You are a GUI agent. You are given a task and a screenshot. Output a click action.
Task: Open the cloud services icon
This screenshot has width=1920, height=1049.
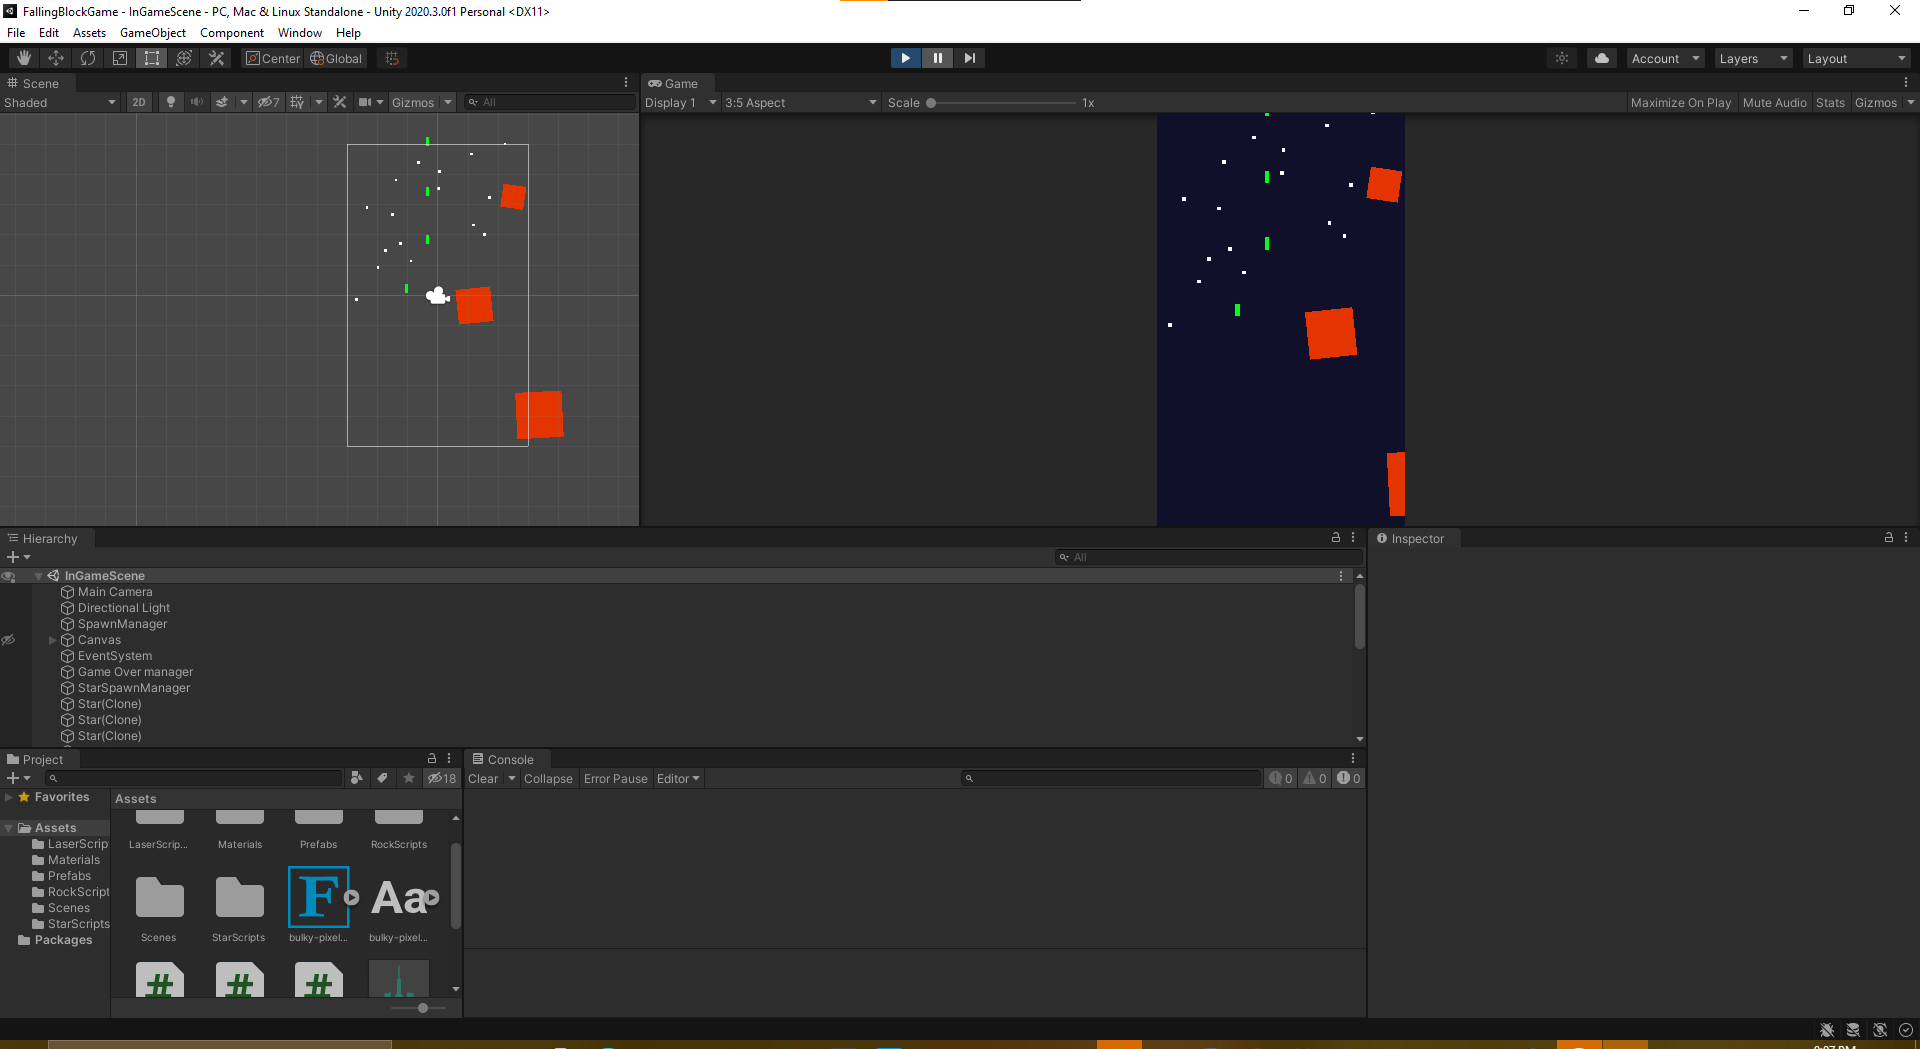pyautogui.click(x=1602, y=58)
